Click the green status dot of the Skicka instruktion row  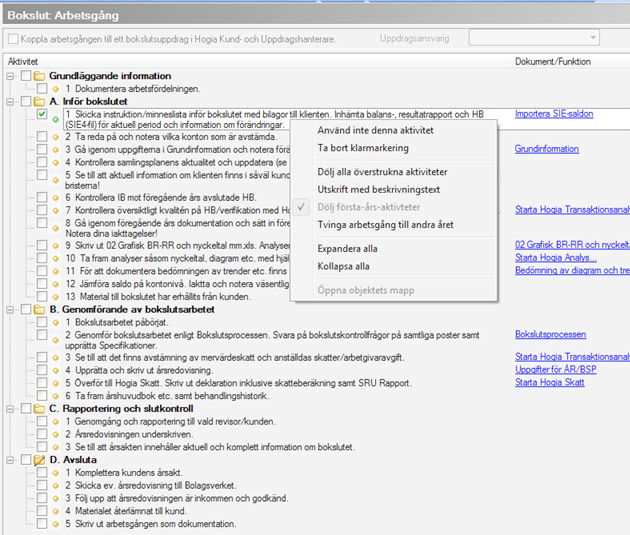(55, 119)
